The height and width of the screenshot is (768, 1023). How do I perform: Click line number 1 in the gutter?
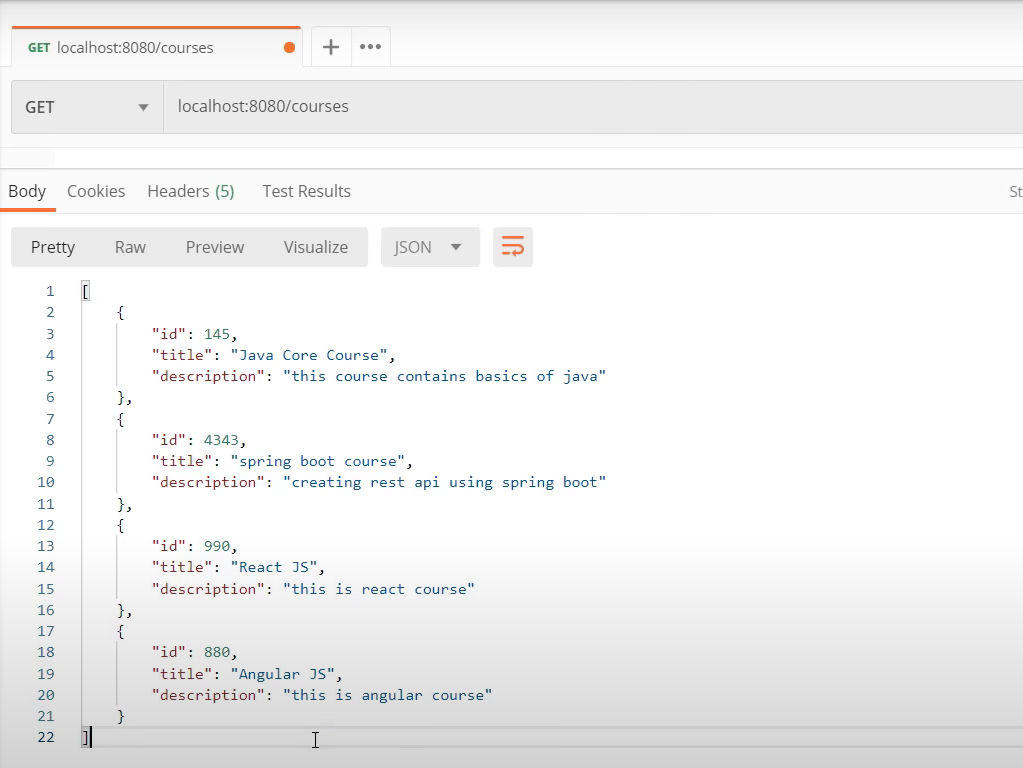pos(50,291)
